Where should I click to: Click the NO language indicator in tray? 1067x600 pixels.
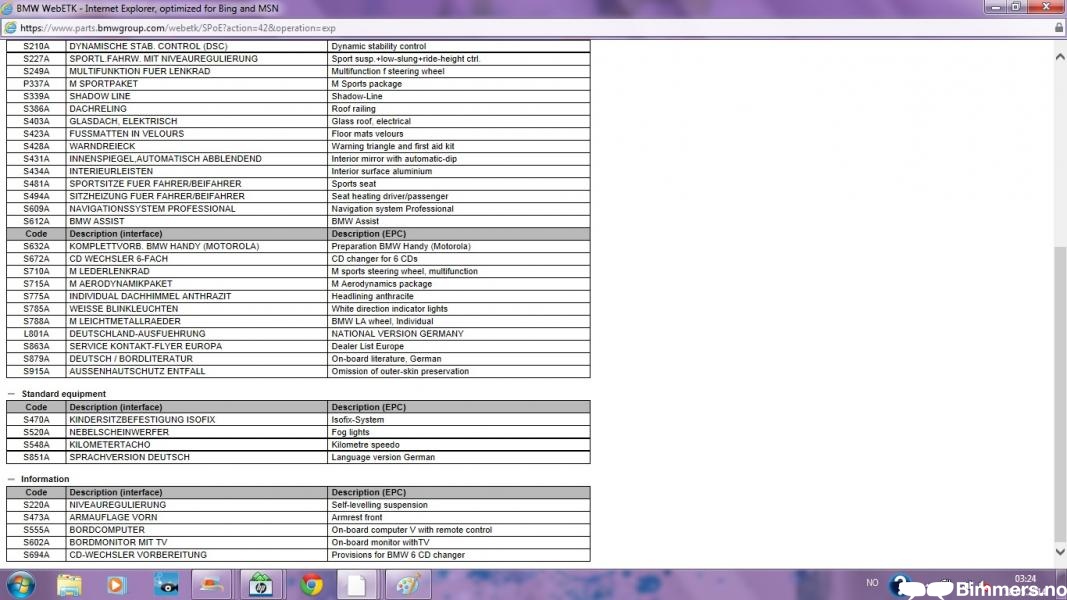[872, 583]
